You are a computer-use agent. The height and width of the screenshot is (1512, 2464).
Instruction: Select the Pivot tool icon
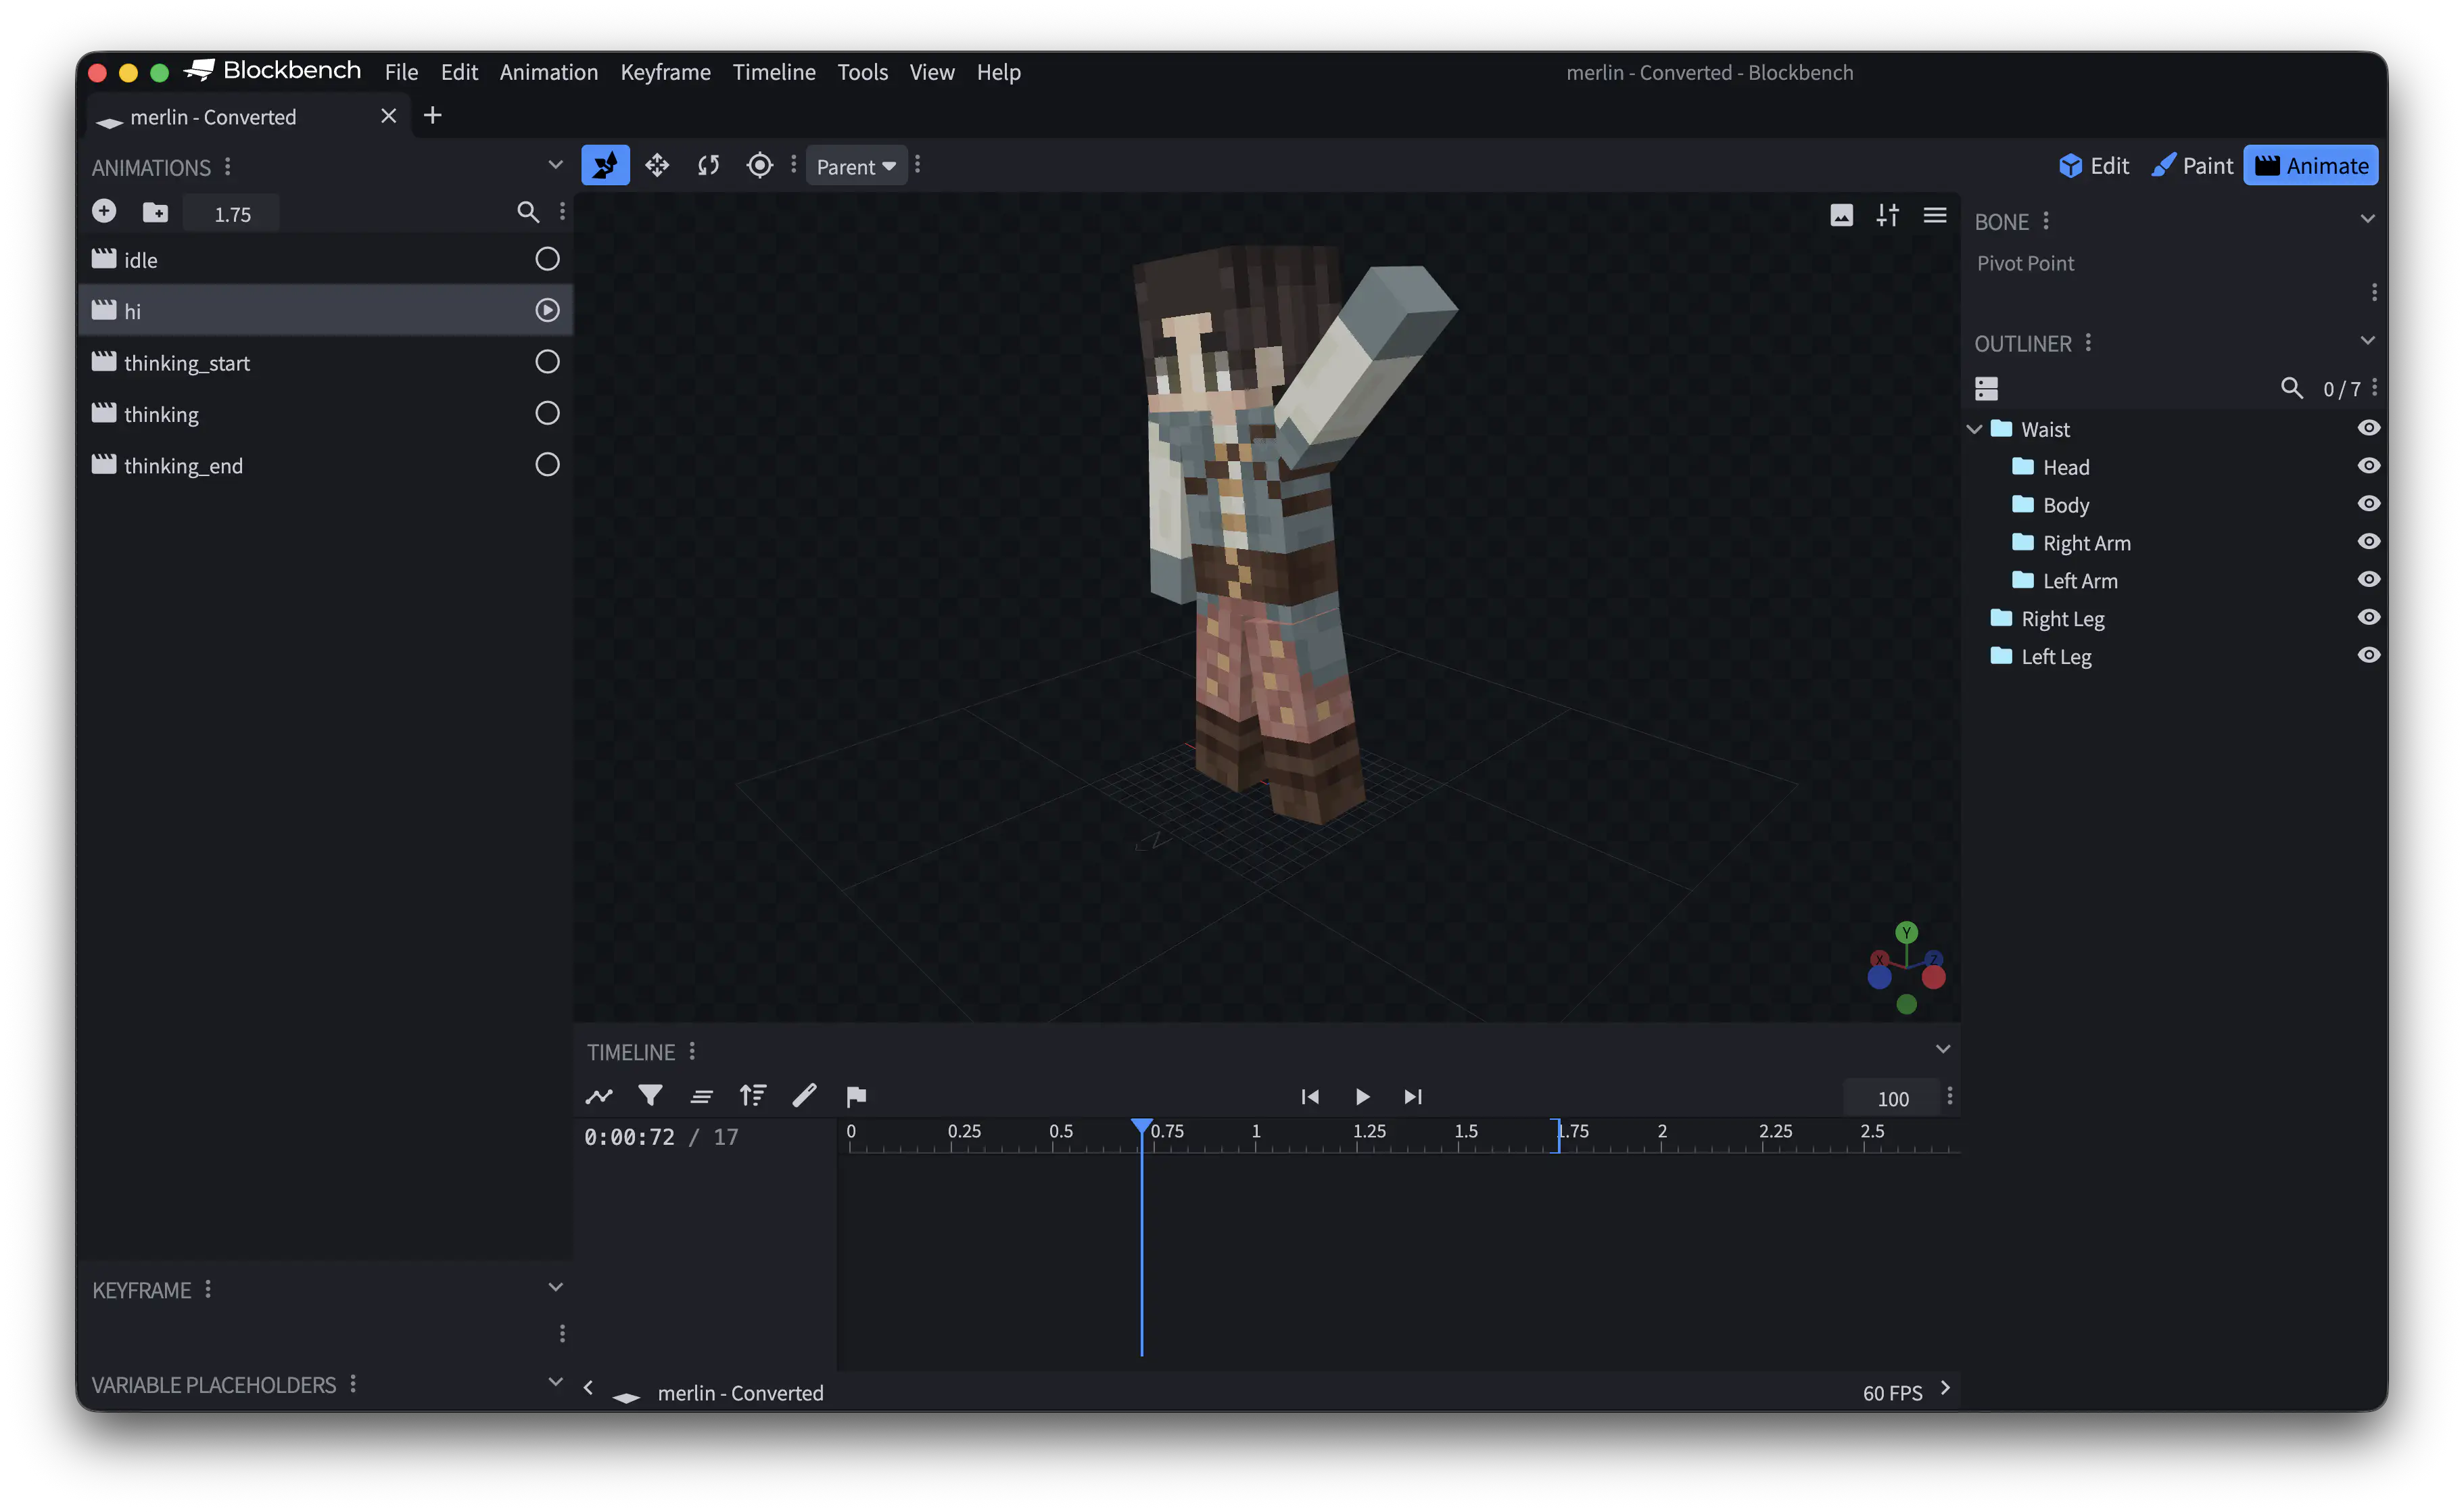point(760,165)
